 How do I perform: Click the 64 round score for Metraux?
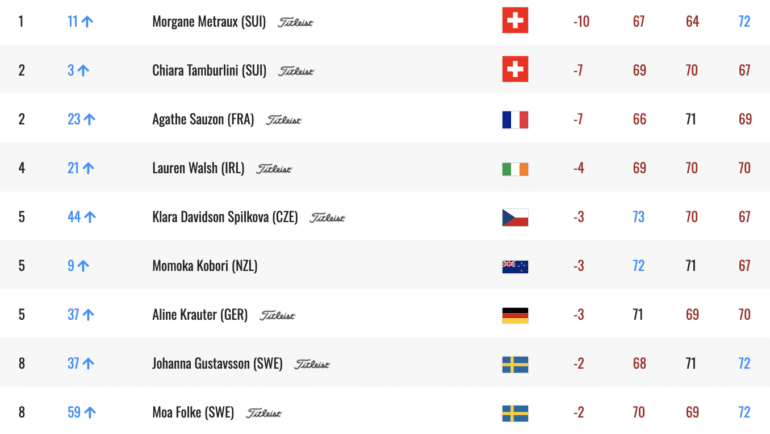(692, 22)
